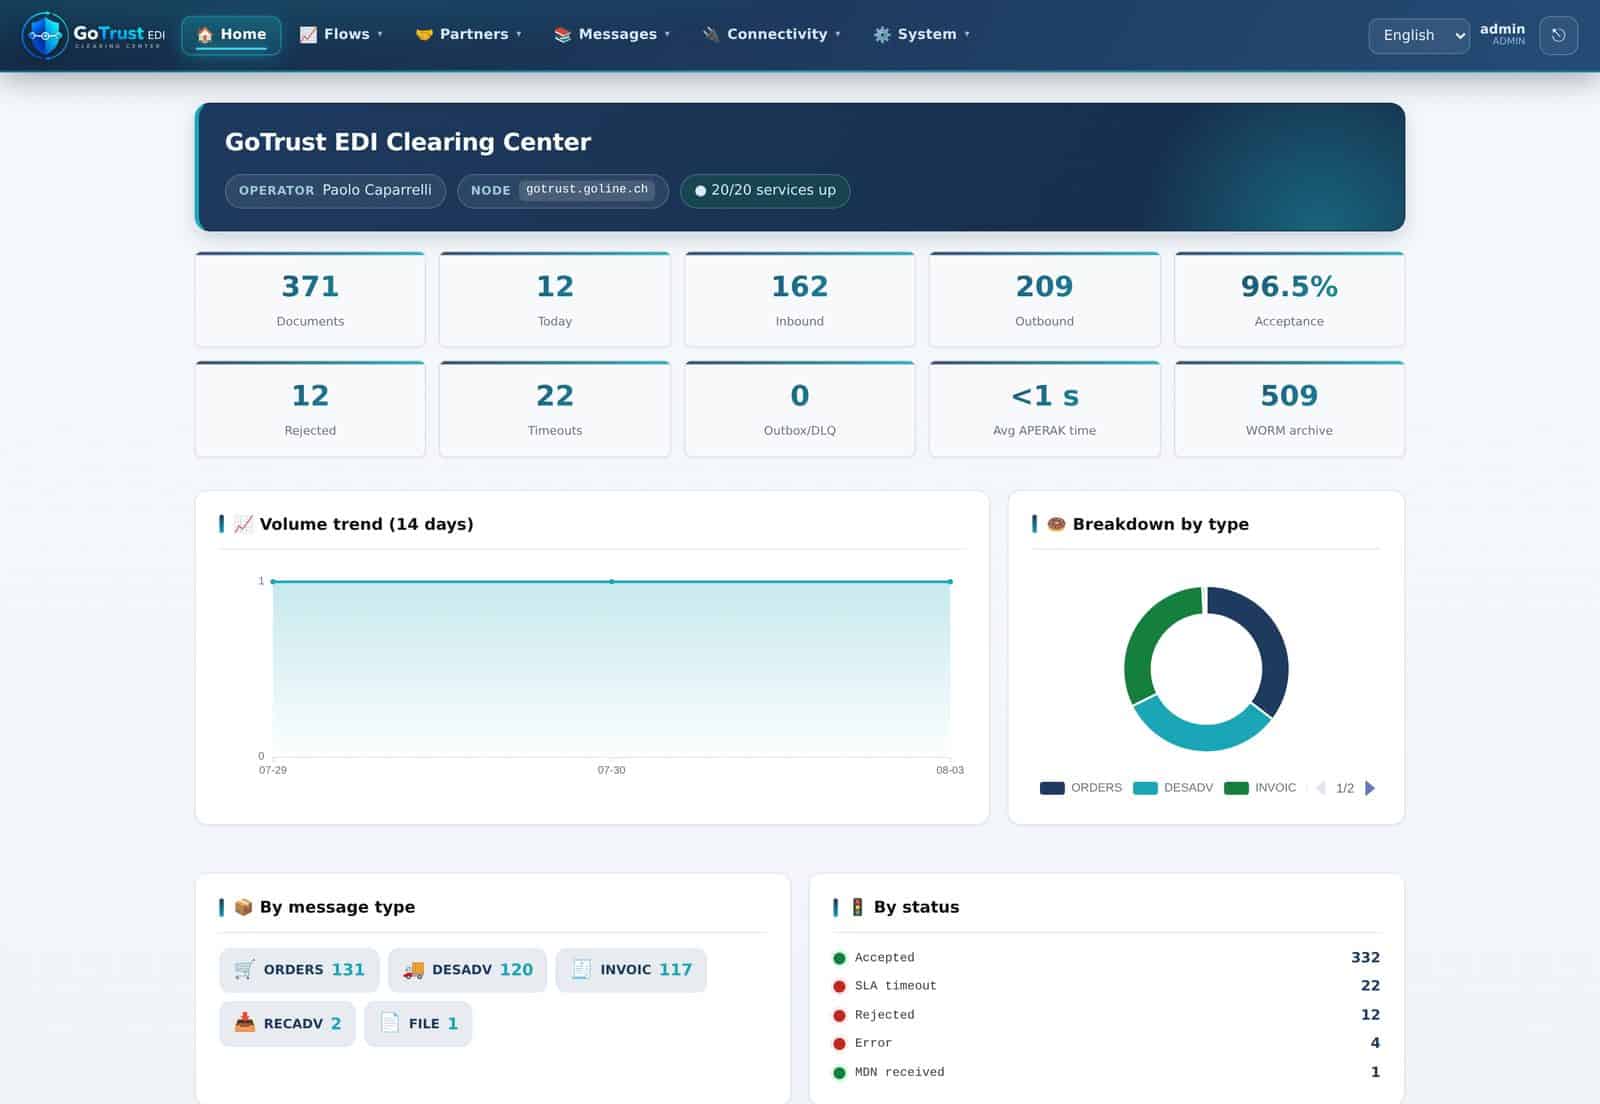Click the Messages dropdown arrow
This screenshot has height=1104, width=1600.
coord(667,35)
